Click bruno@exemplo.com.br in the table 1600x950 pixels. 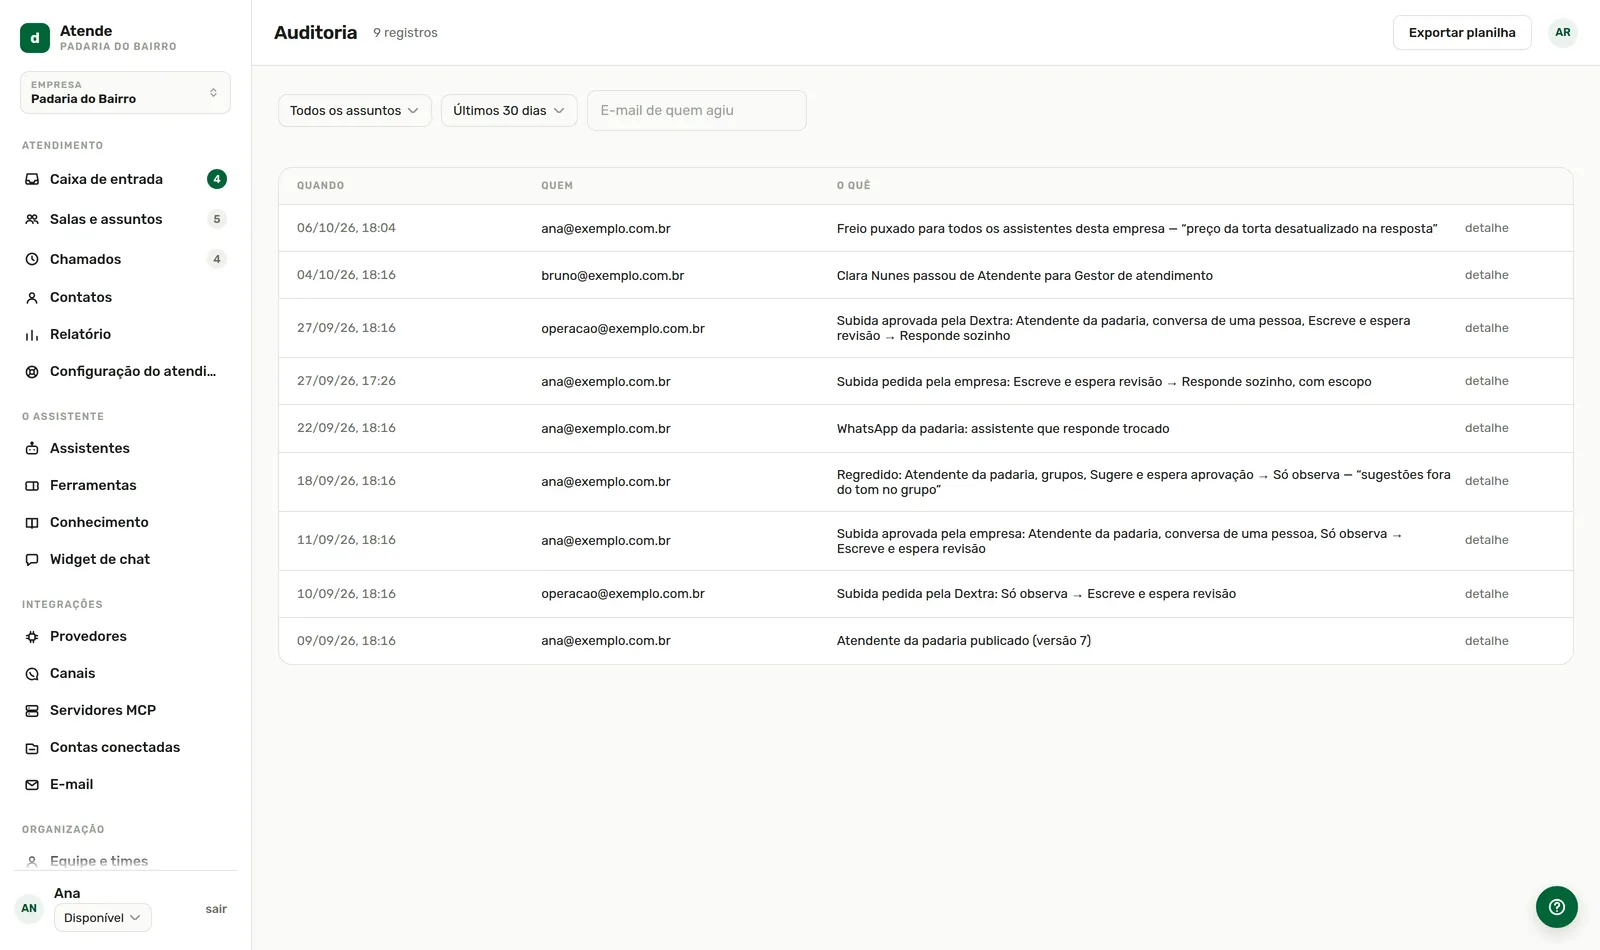pos(613,275)
